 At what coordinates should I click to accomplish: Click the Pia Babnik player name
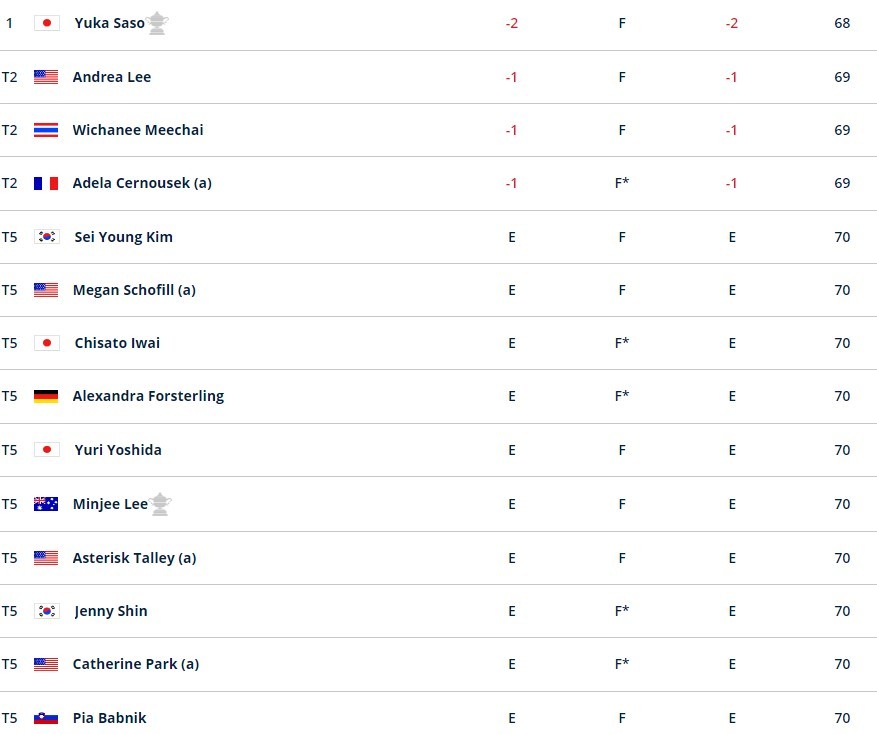coord(109,718)
